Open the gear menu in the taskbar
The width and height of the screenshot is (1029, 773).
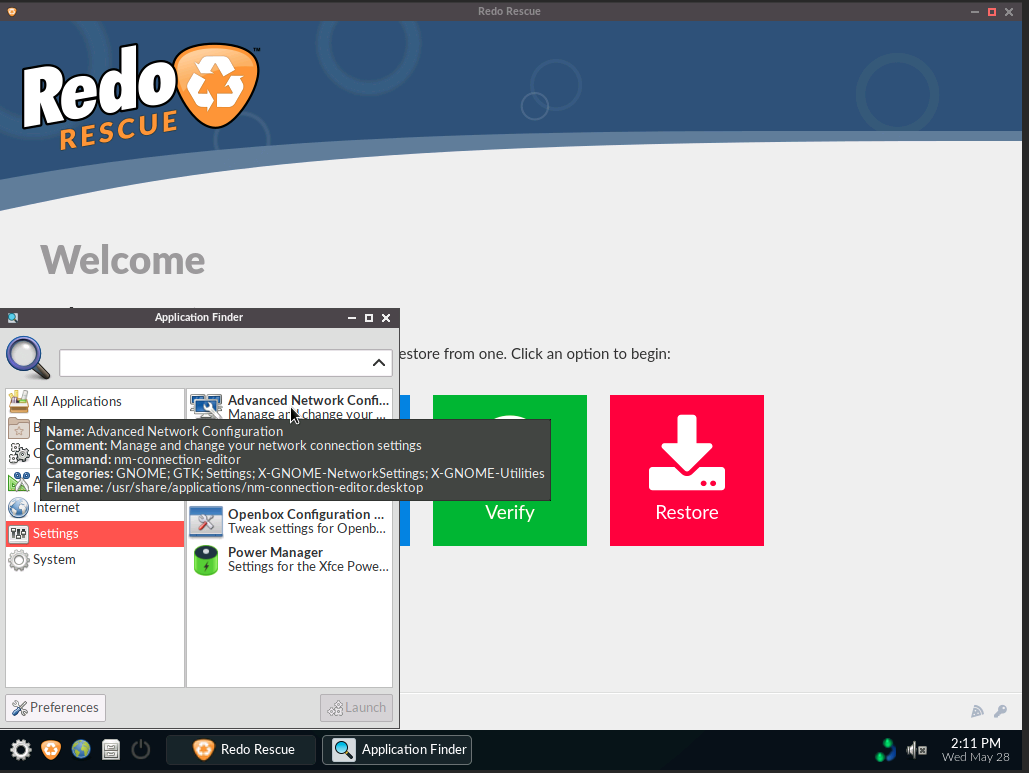[x=20, y=749]
